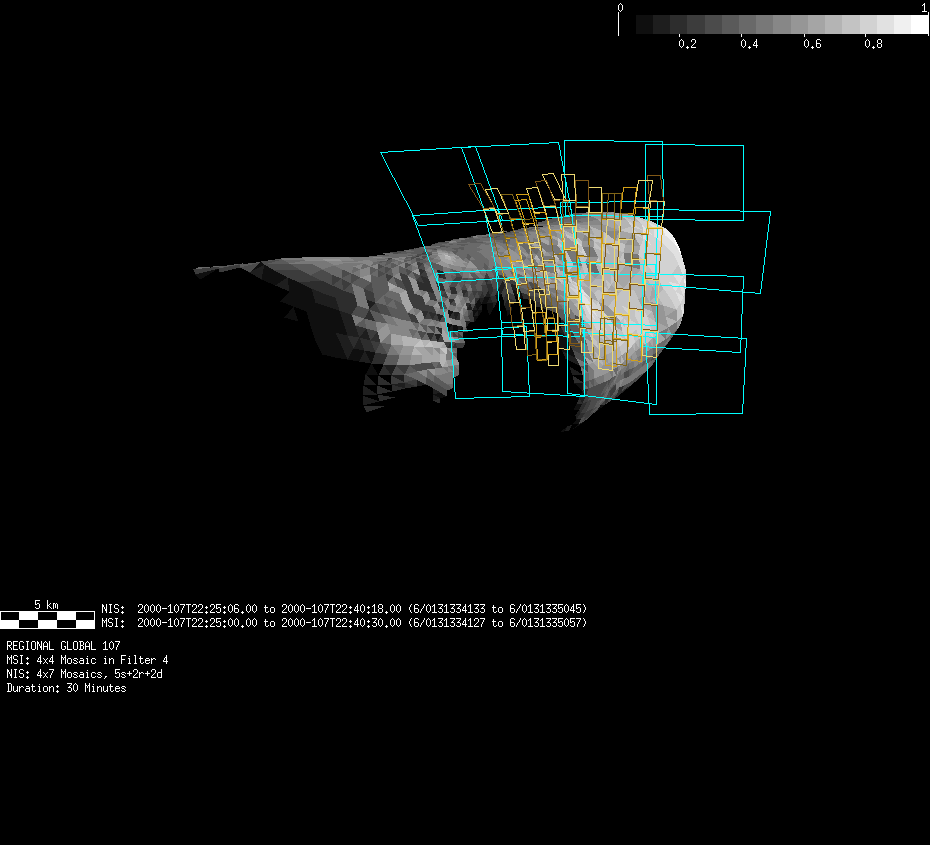Screen dimensions: 930x845
Task: Select the white-outlined frame at top right
Action: [x=694, y=177]
